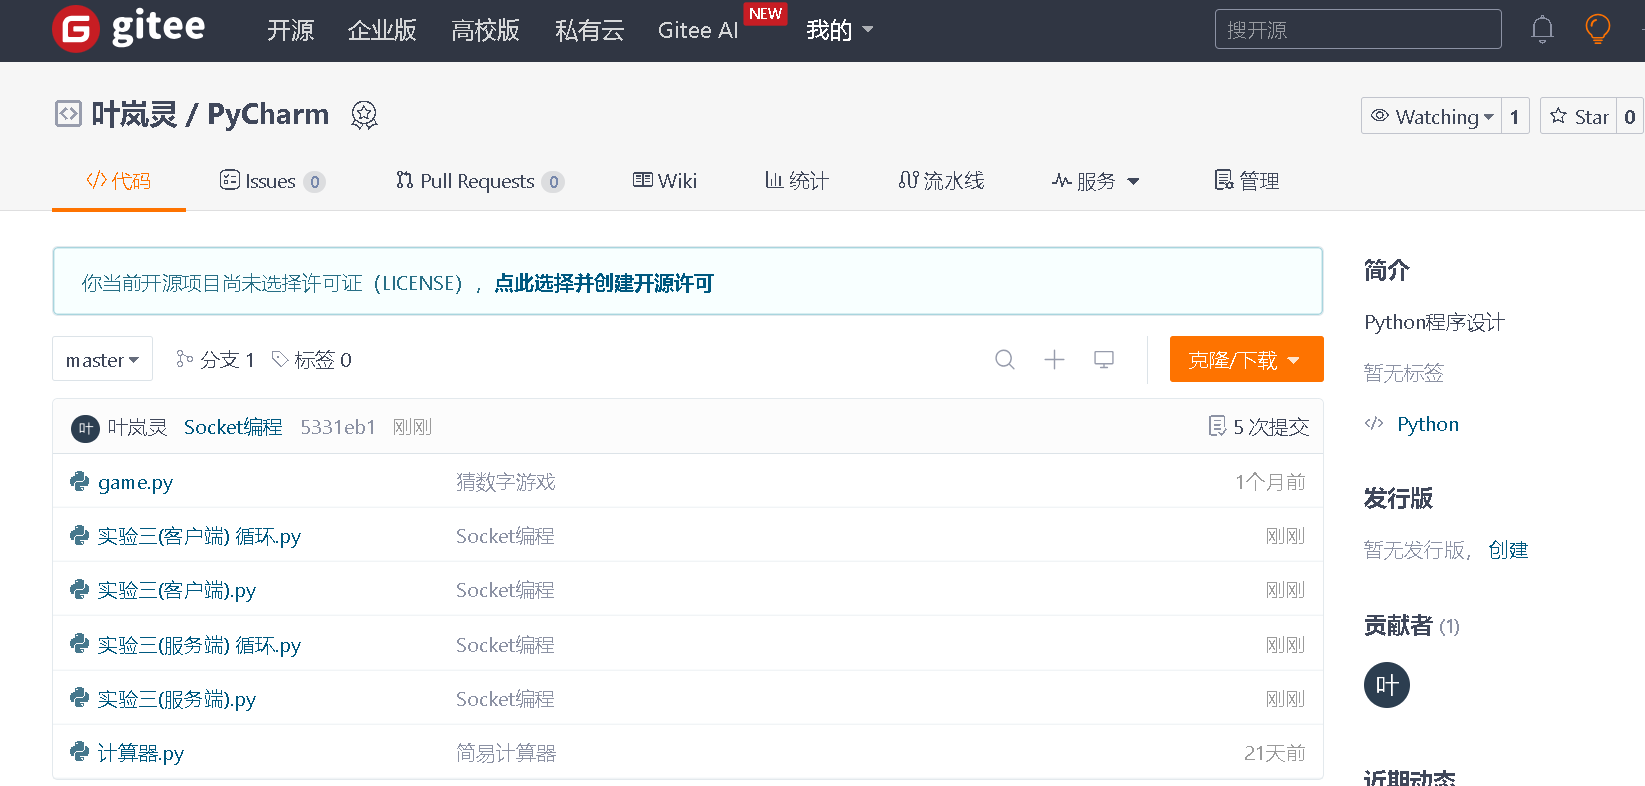Open the Wiki tab
This screenshot has width=1645, height=786.
[x=665, y=181]
